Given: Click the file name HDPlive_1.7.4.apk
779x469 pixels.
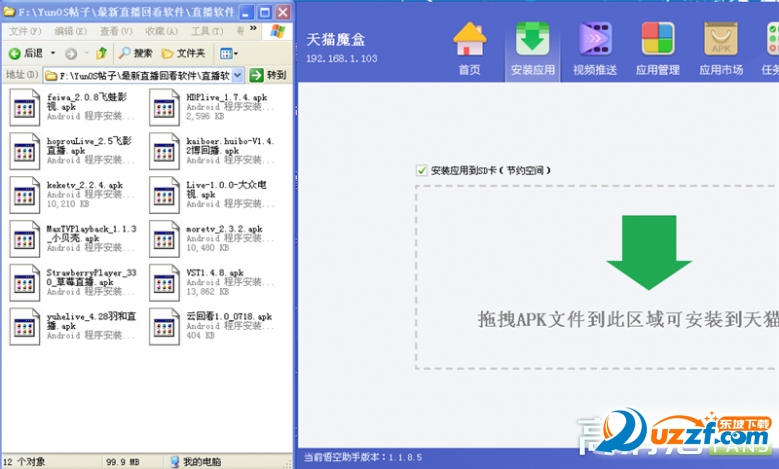Looking at the screenshot, I should pyautogui.click(x=227, y=97).
